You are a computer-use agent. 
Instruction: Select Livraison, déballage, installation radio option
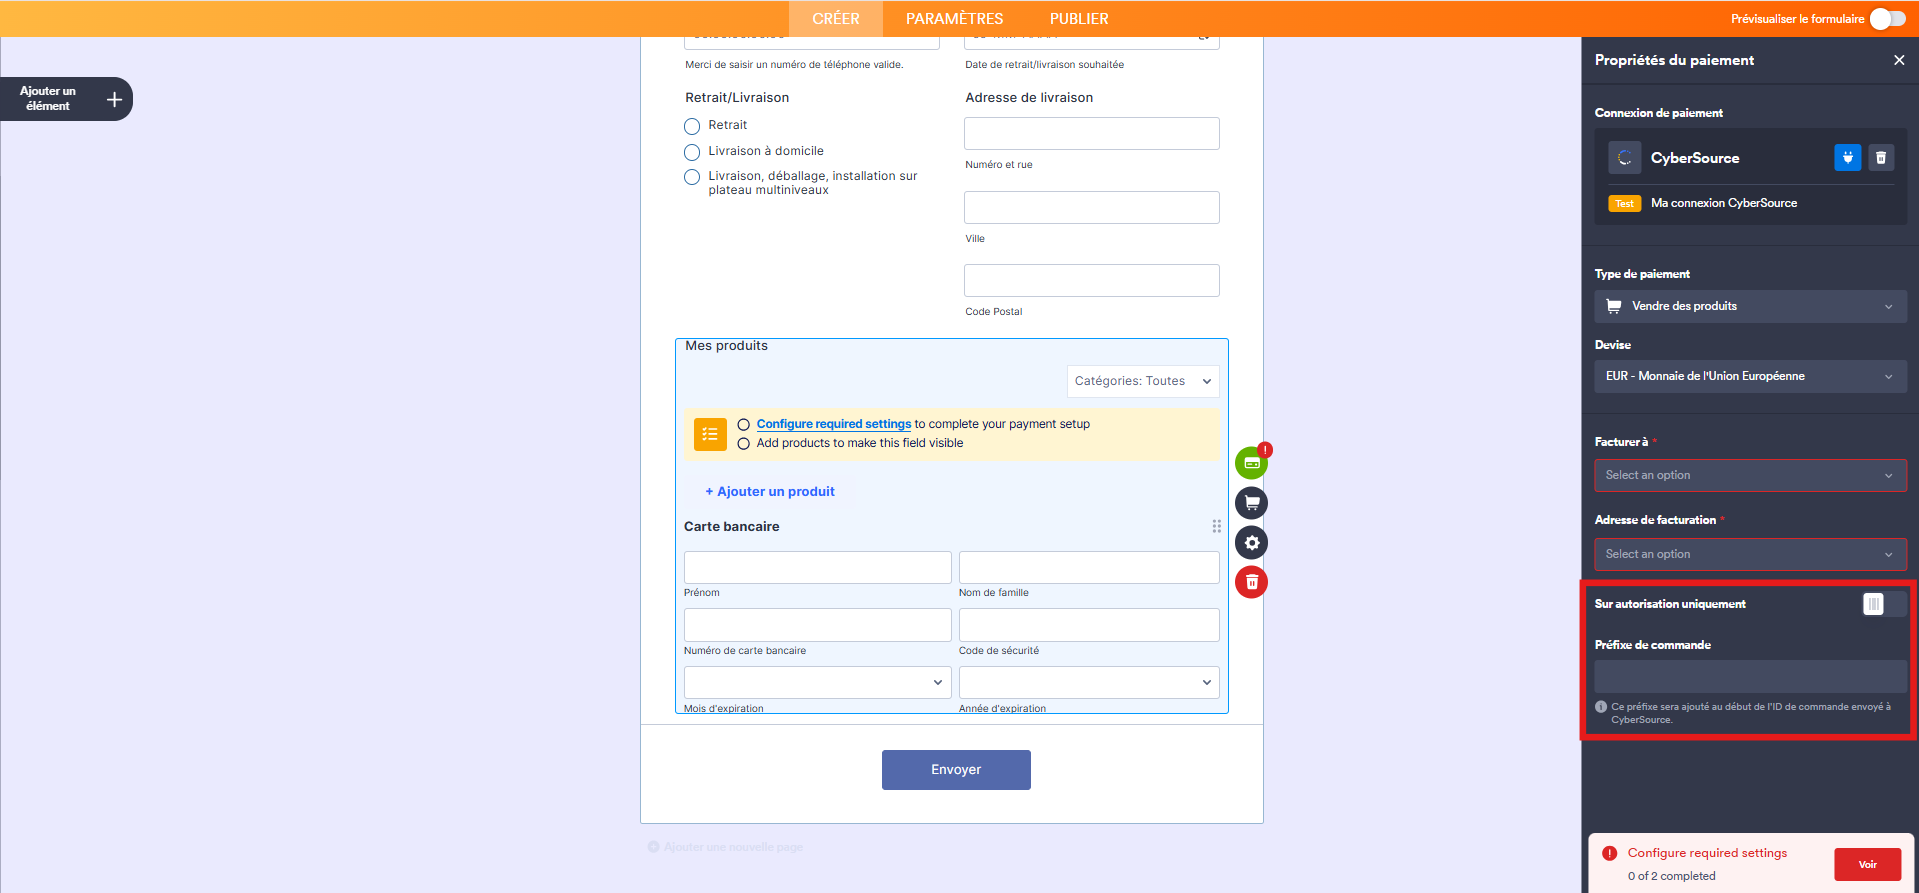692,177
